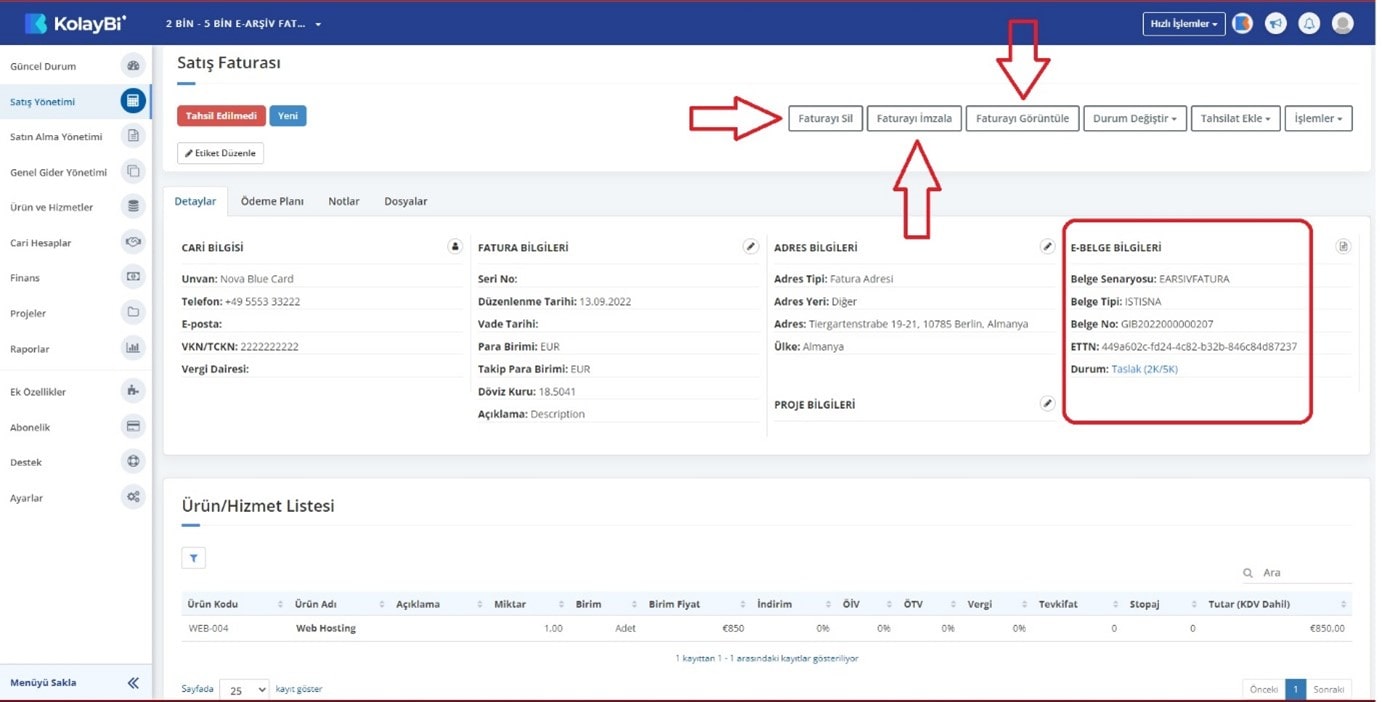This screenshot has height=702, width=1382.
Task: Click WEB-004 product code cell
Action: click(x=207, y=628)
